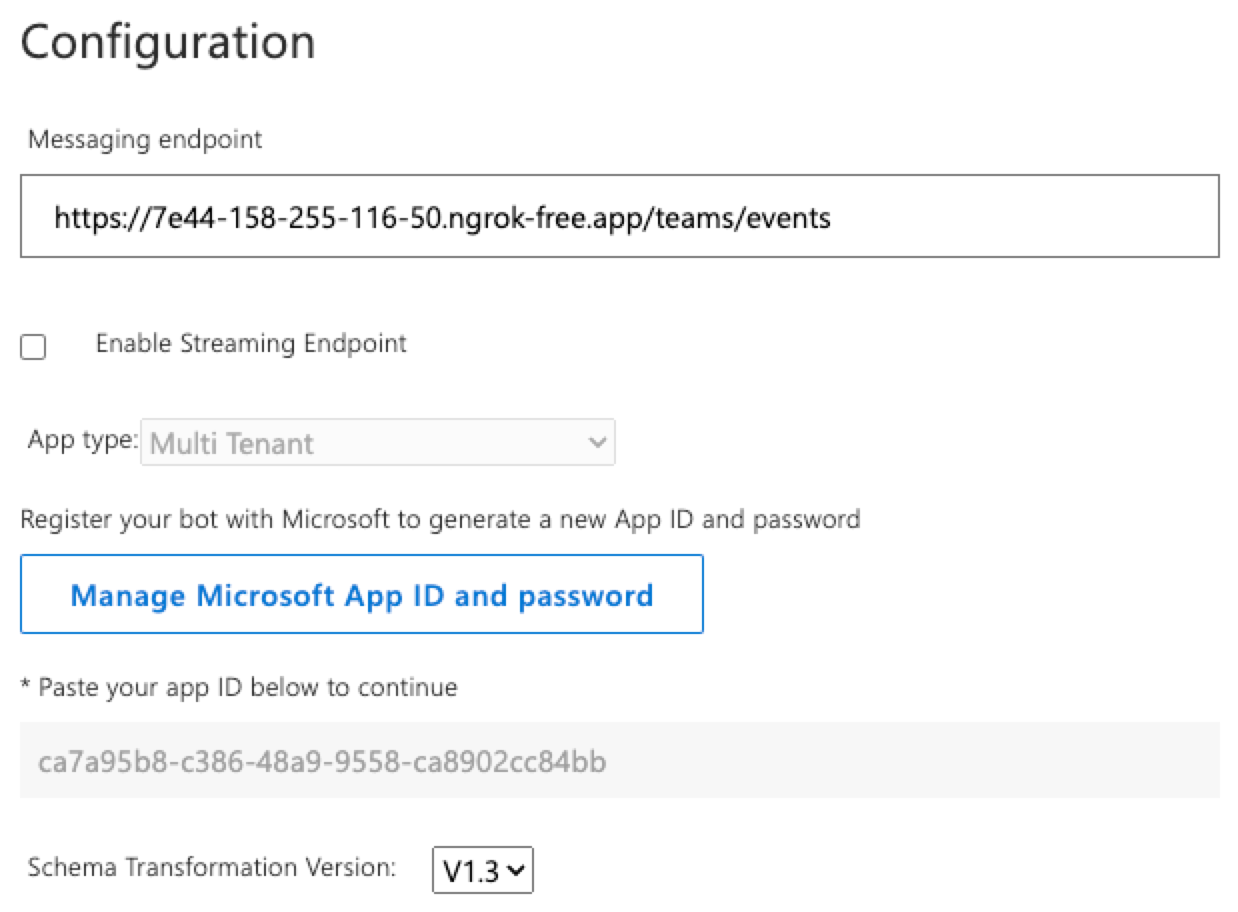Click the Paste your app ID text
The height and width of the screenshot is (912, 1238).
(239, 688)
